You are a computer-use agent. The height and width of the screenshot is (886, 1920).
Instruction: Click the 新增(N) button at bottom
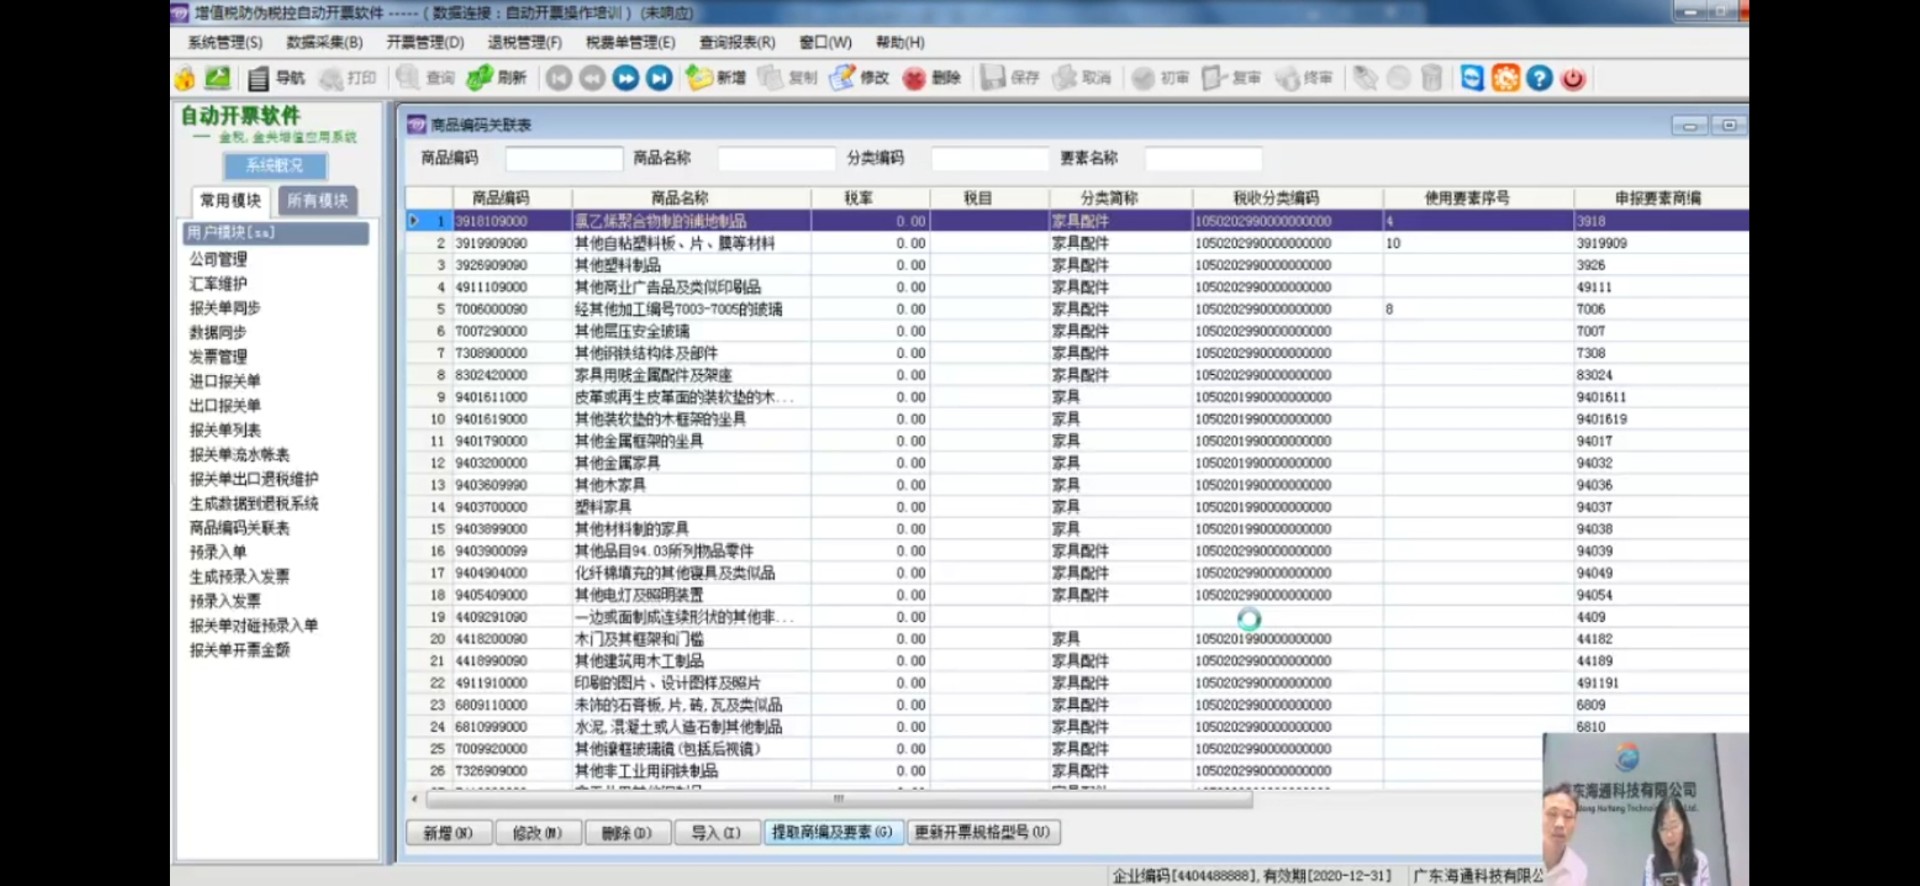pos(448,832)
